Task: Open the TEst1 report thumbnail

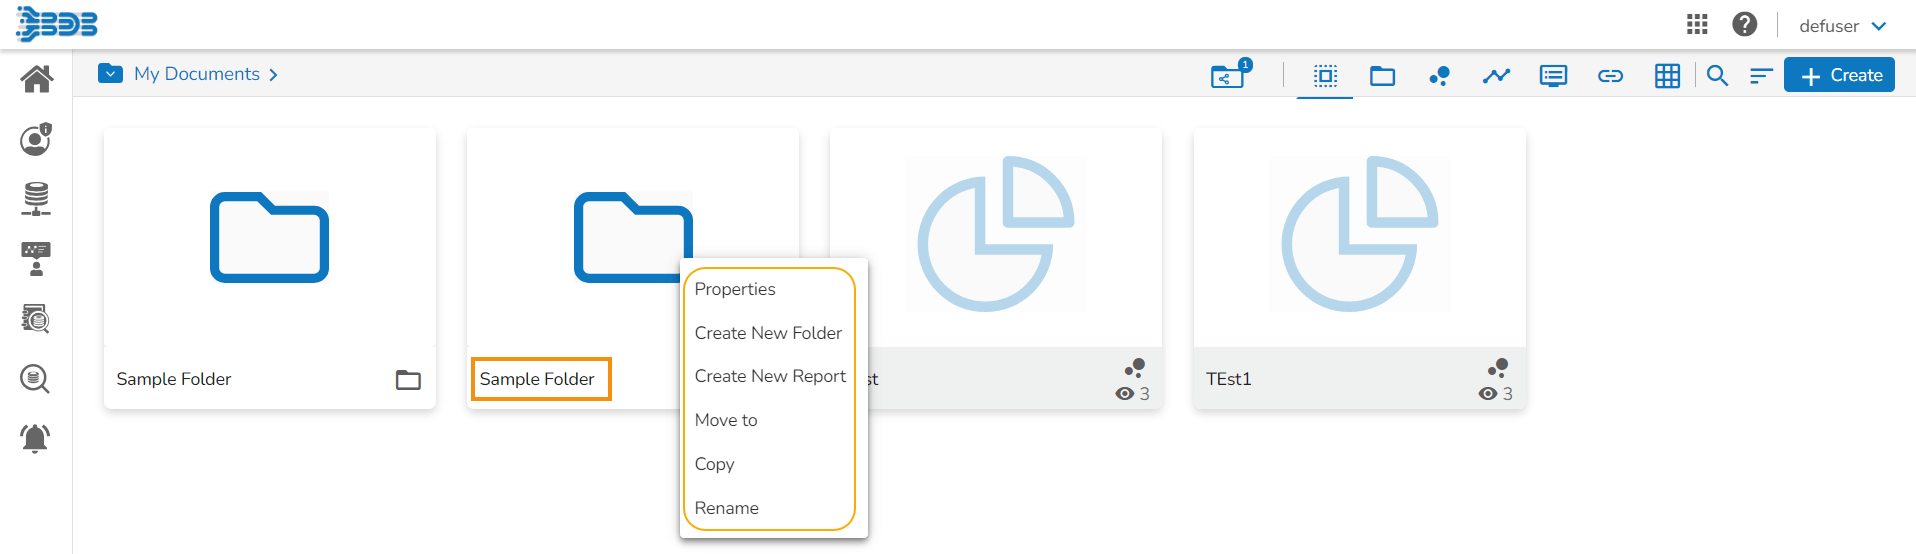Action: click(1359, 235)
